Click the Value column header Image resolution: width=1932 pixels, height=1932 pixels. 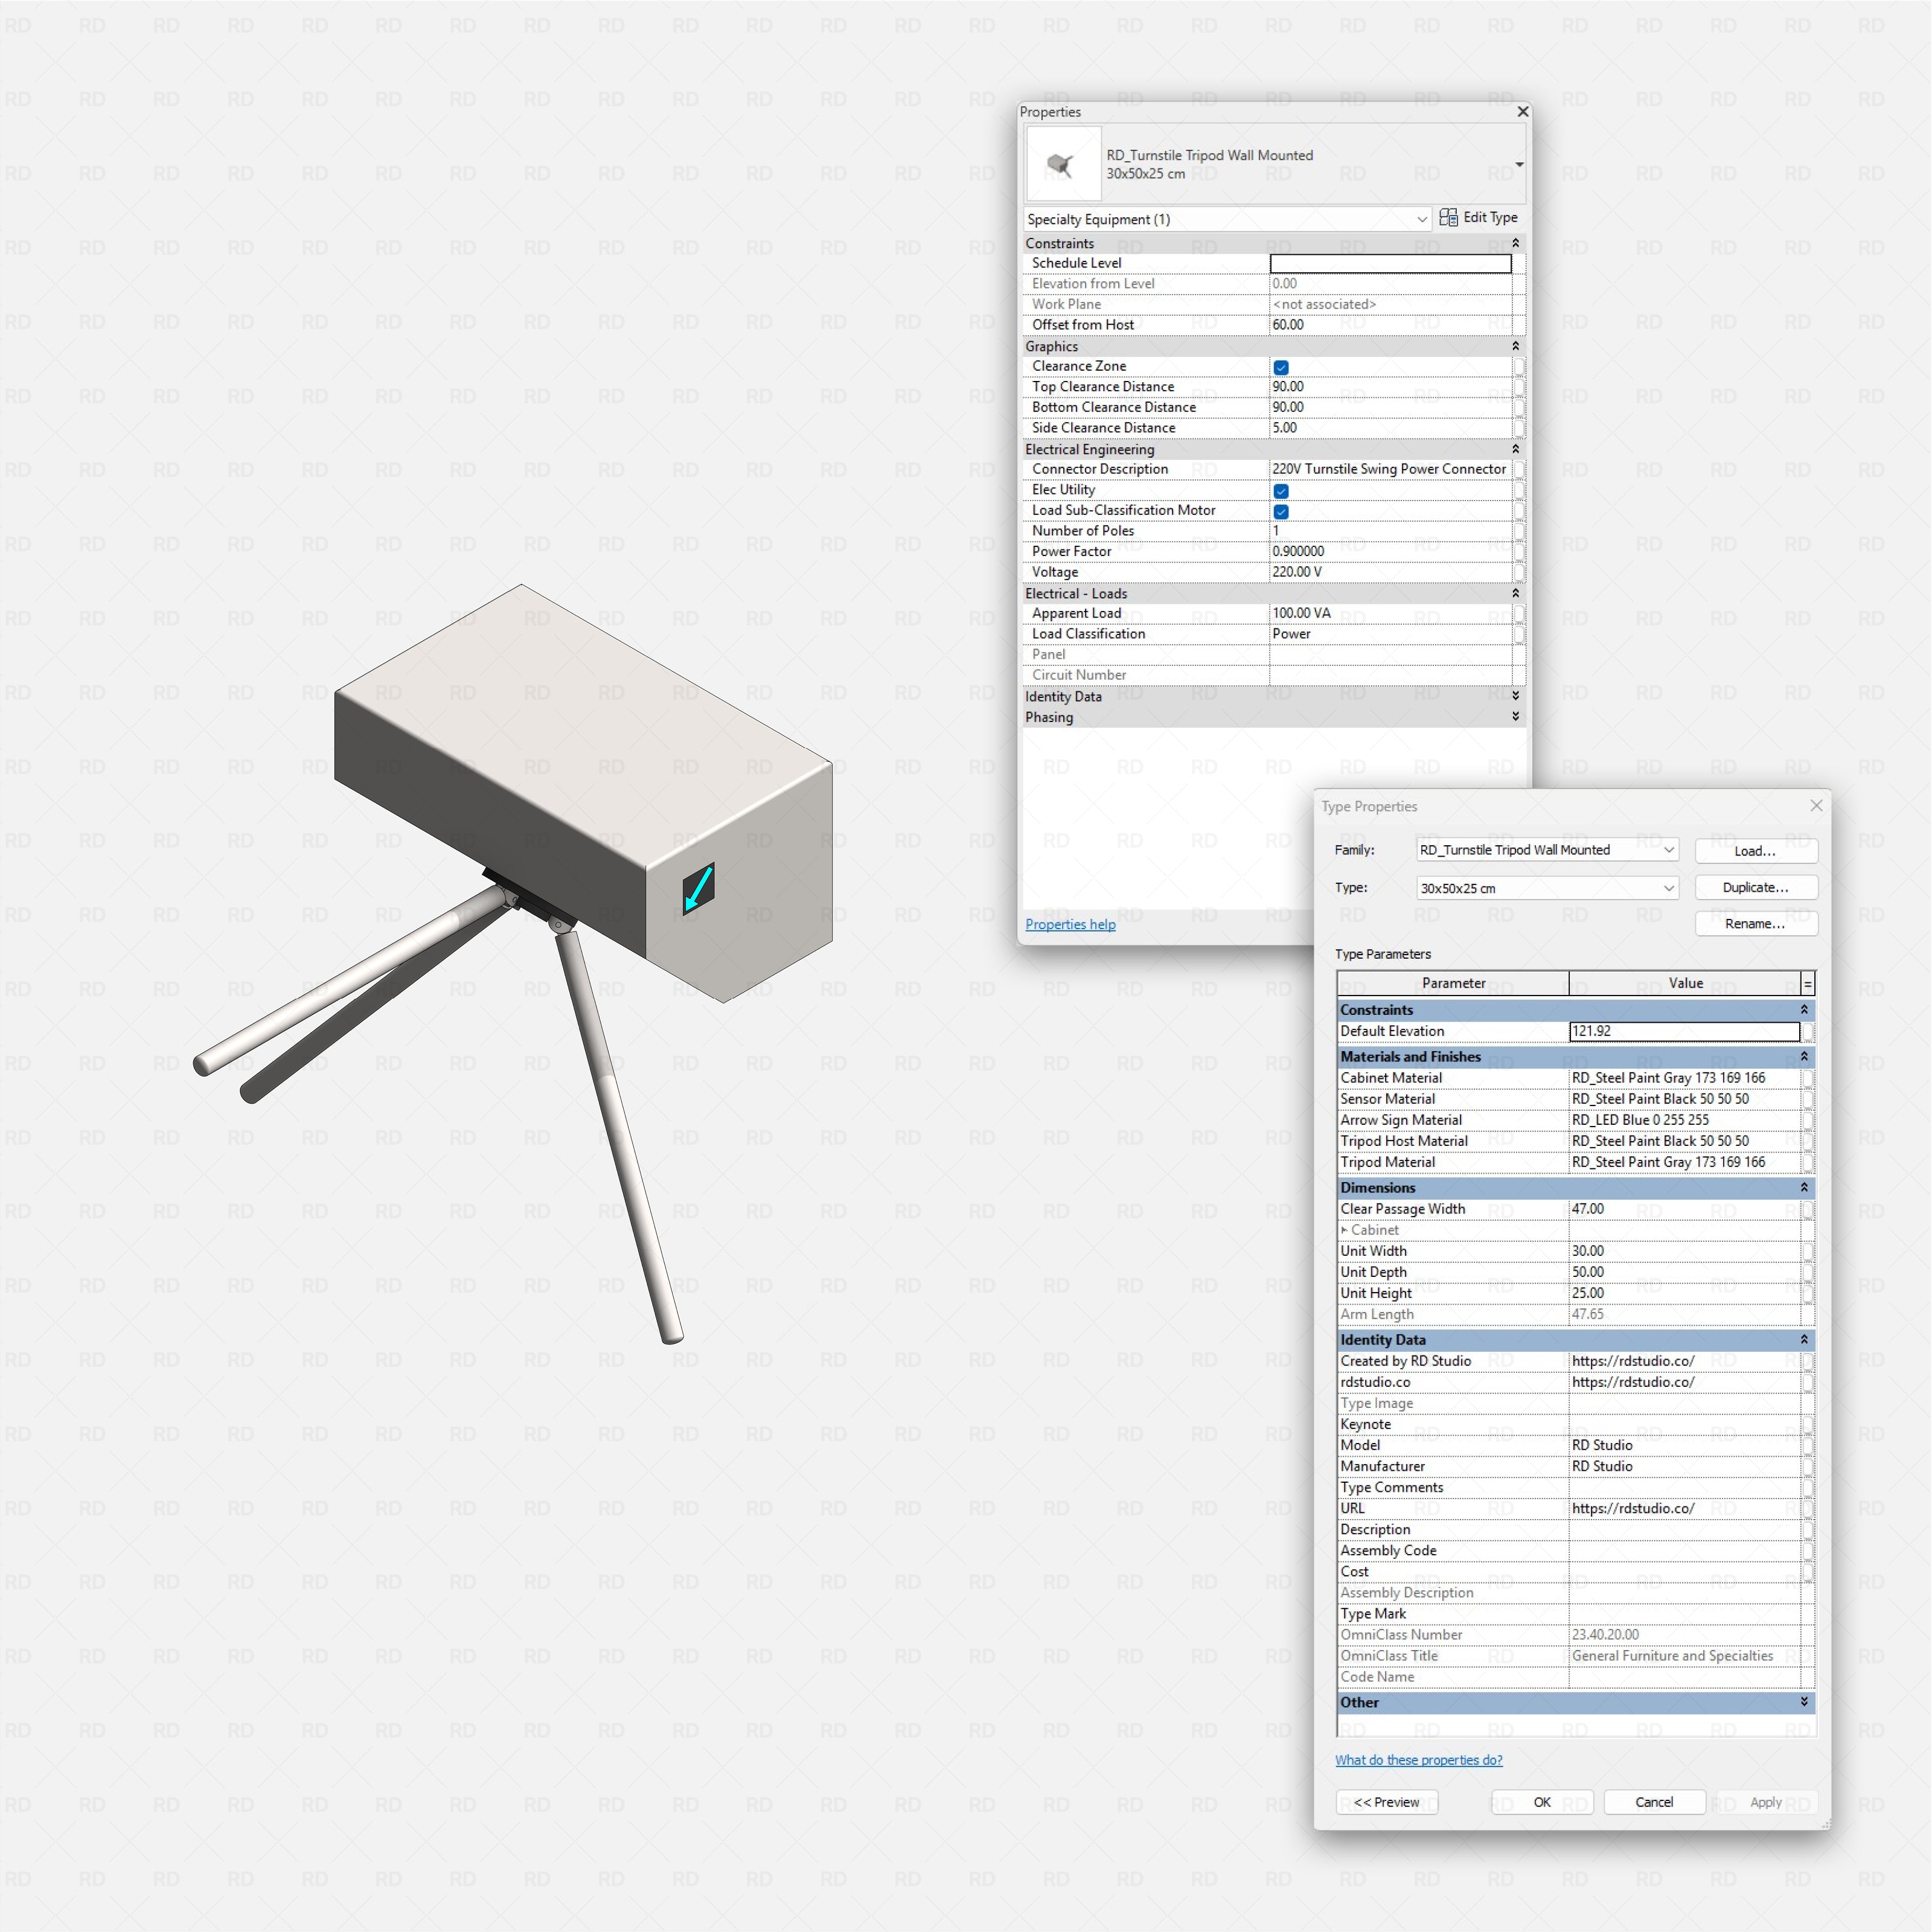pos(1685,983)
